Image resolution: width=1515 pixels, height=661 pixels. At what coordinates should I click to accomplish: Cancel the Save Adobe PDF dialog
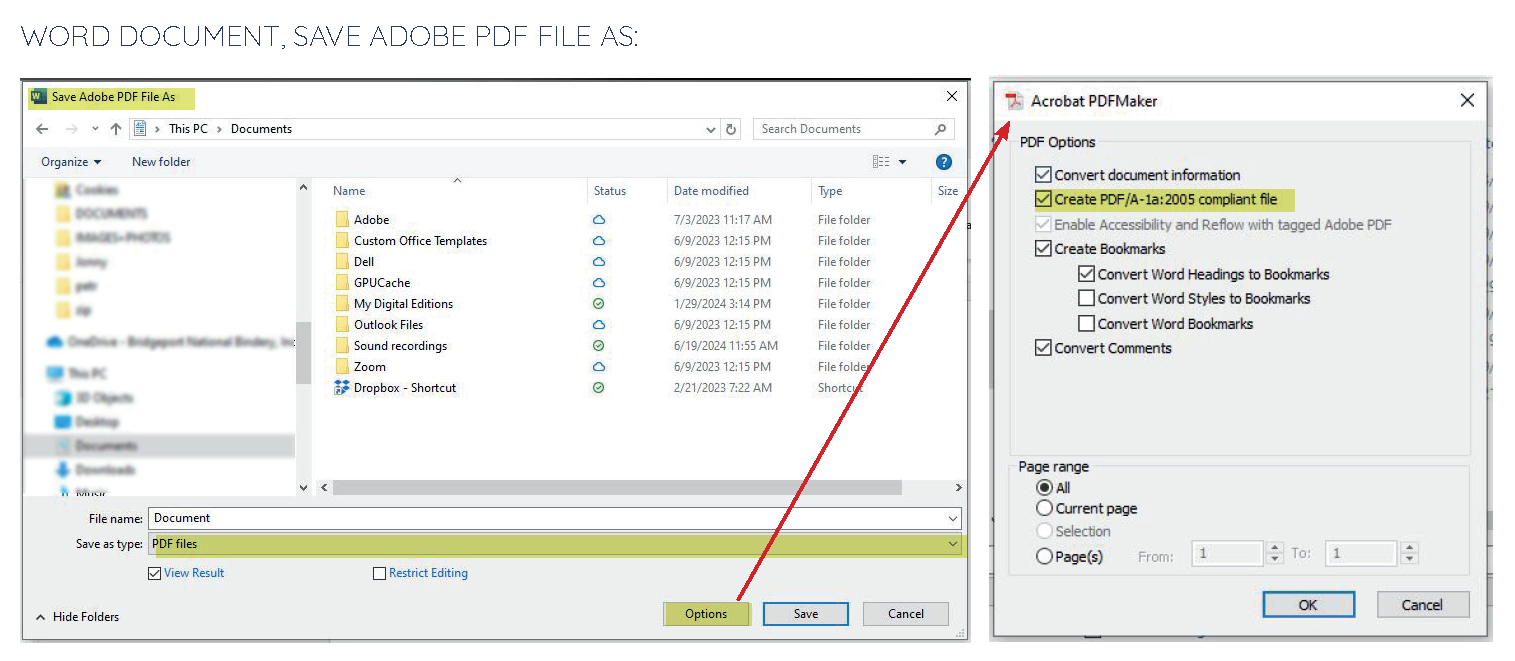(906, 614)
